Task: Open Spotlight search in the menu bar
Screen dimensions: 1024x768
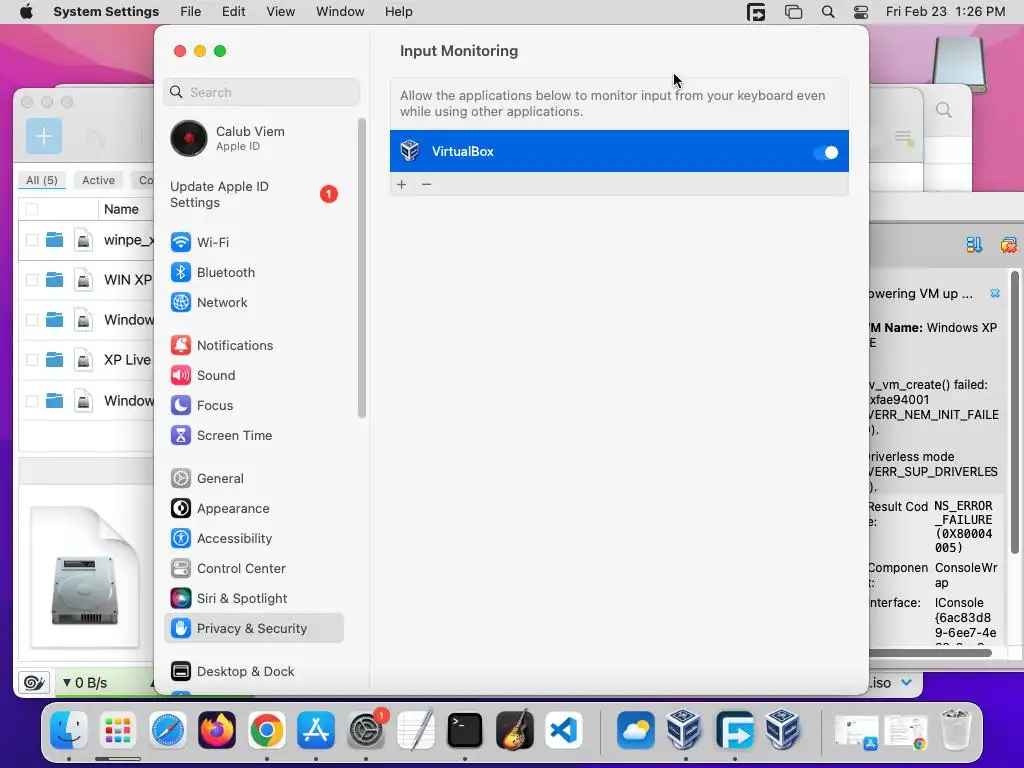Action: coord(827,12)
